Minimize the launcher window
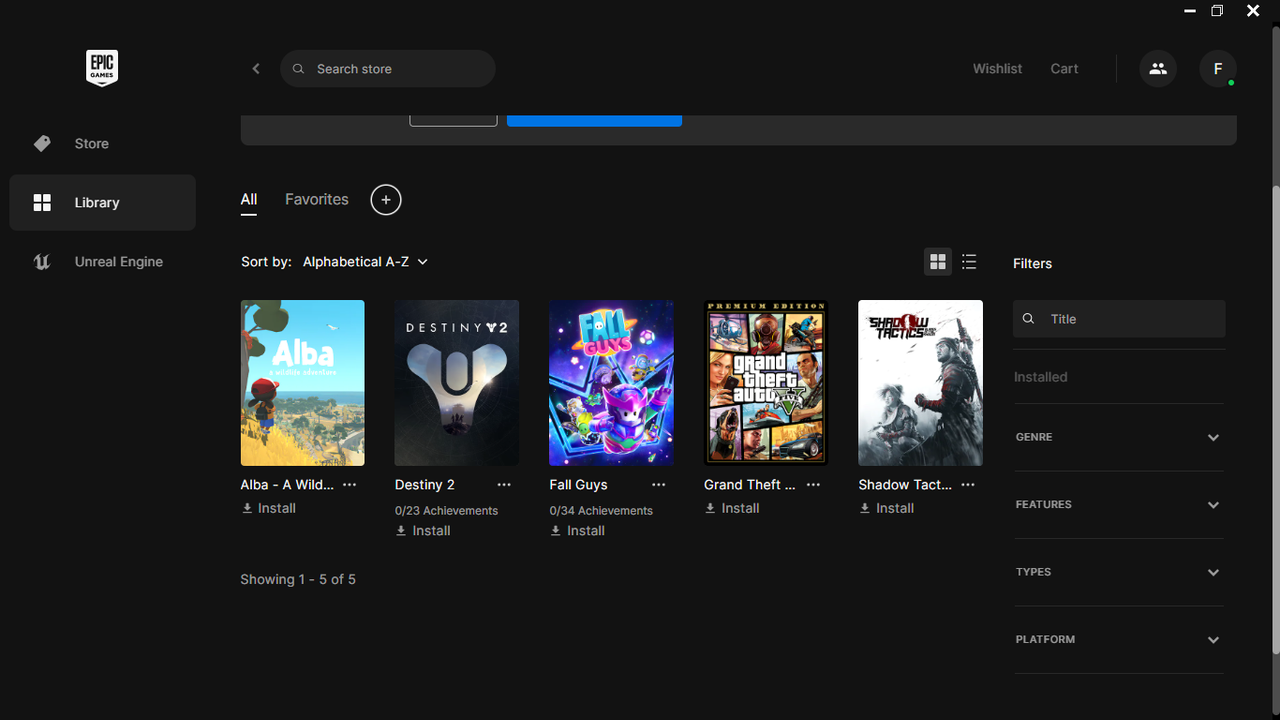The image size is (1280, 720). [x=1190, y=11]
